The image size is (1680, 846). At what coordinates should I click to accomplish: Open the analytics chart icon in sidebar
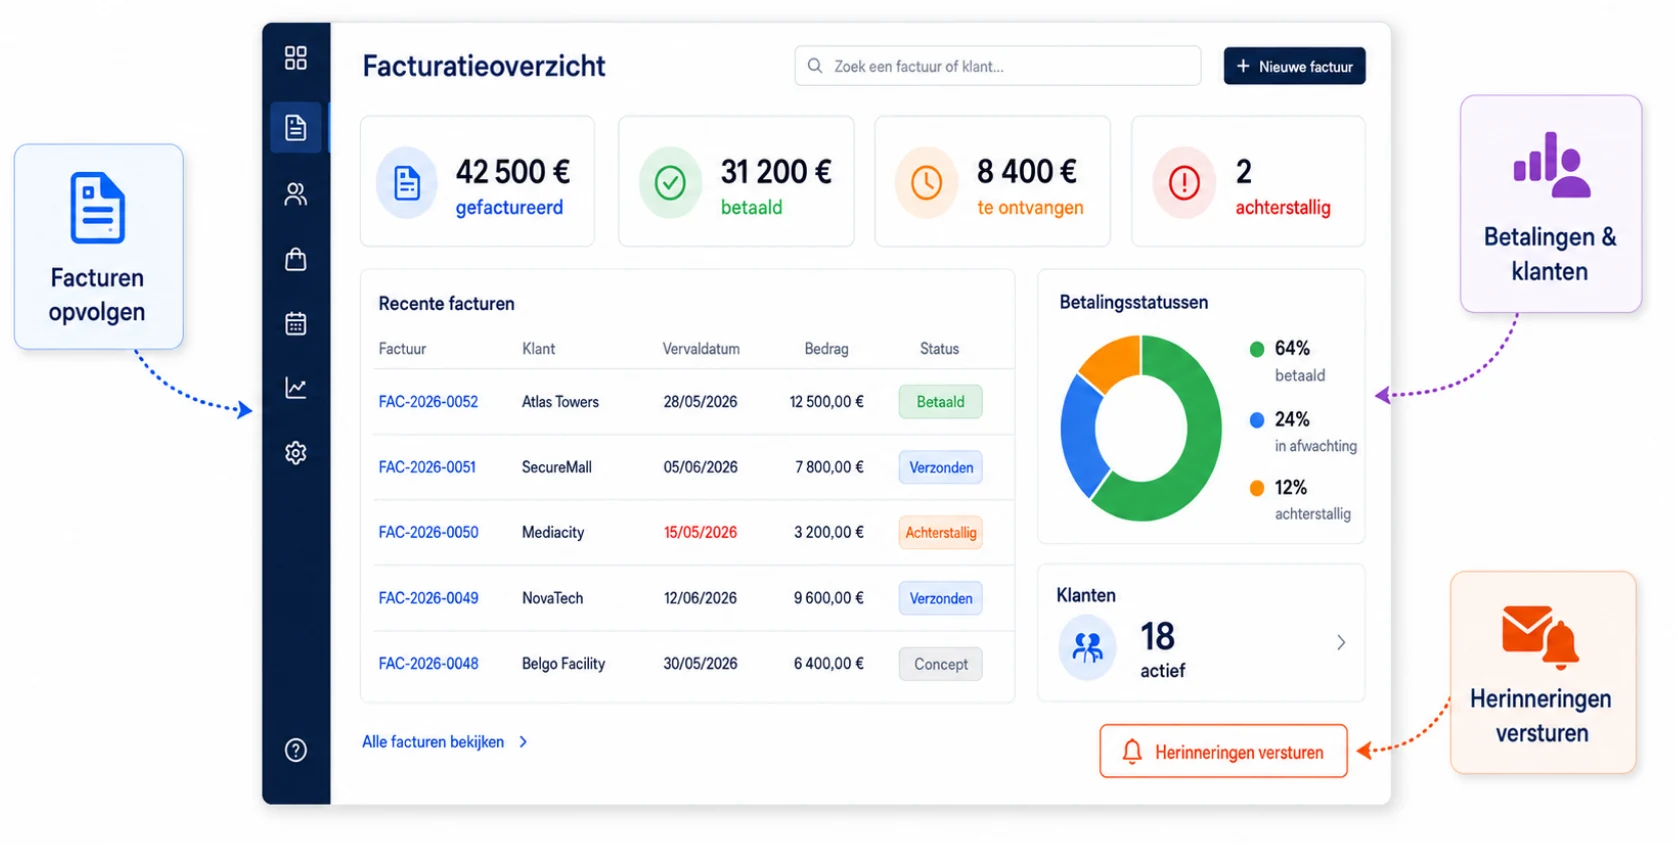coord(295,388)
